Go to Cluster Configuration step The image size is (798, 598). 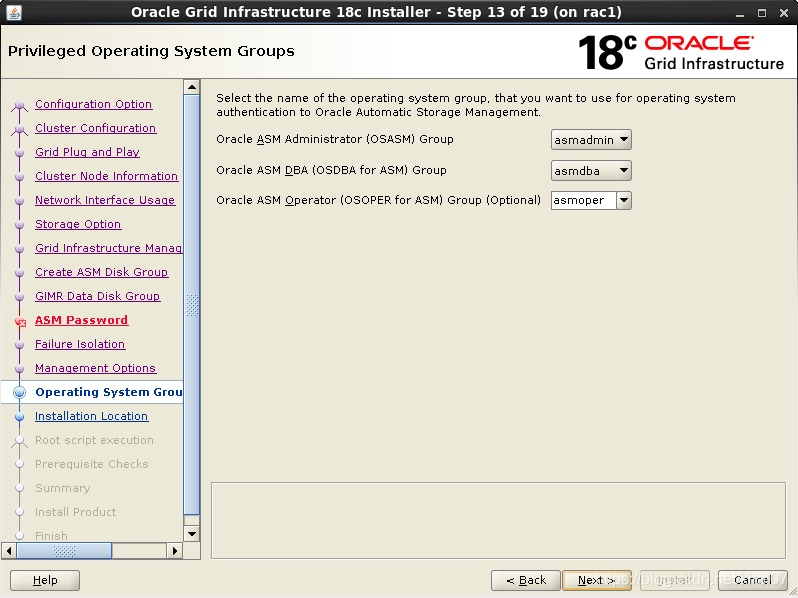point(96,128)
